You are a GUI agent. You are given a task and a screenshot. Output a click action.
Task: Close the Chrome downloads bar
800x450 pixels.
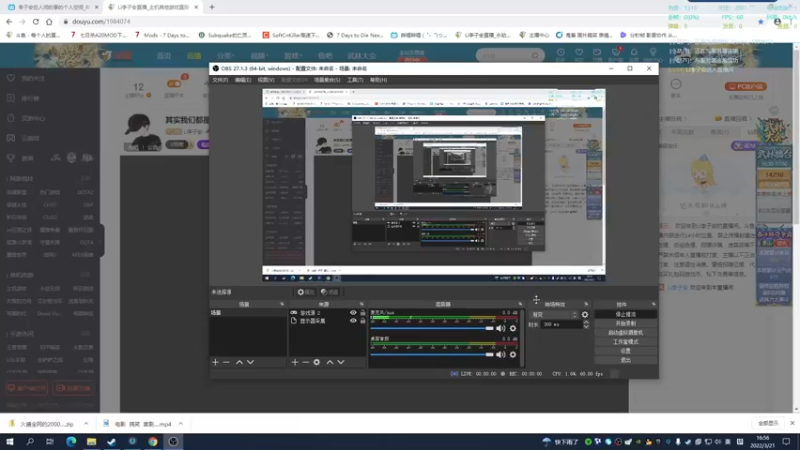point(792,423)
